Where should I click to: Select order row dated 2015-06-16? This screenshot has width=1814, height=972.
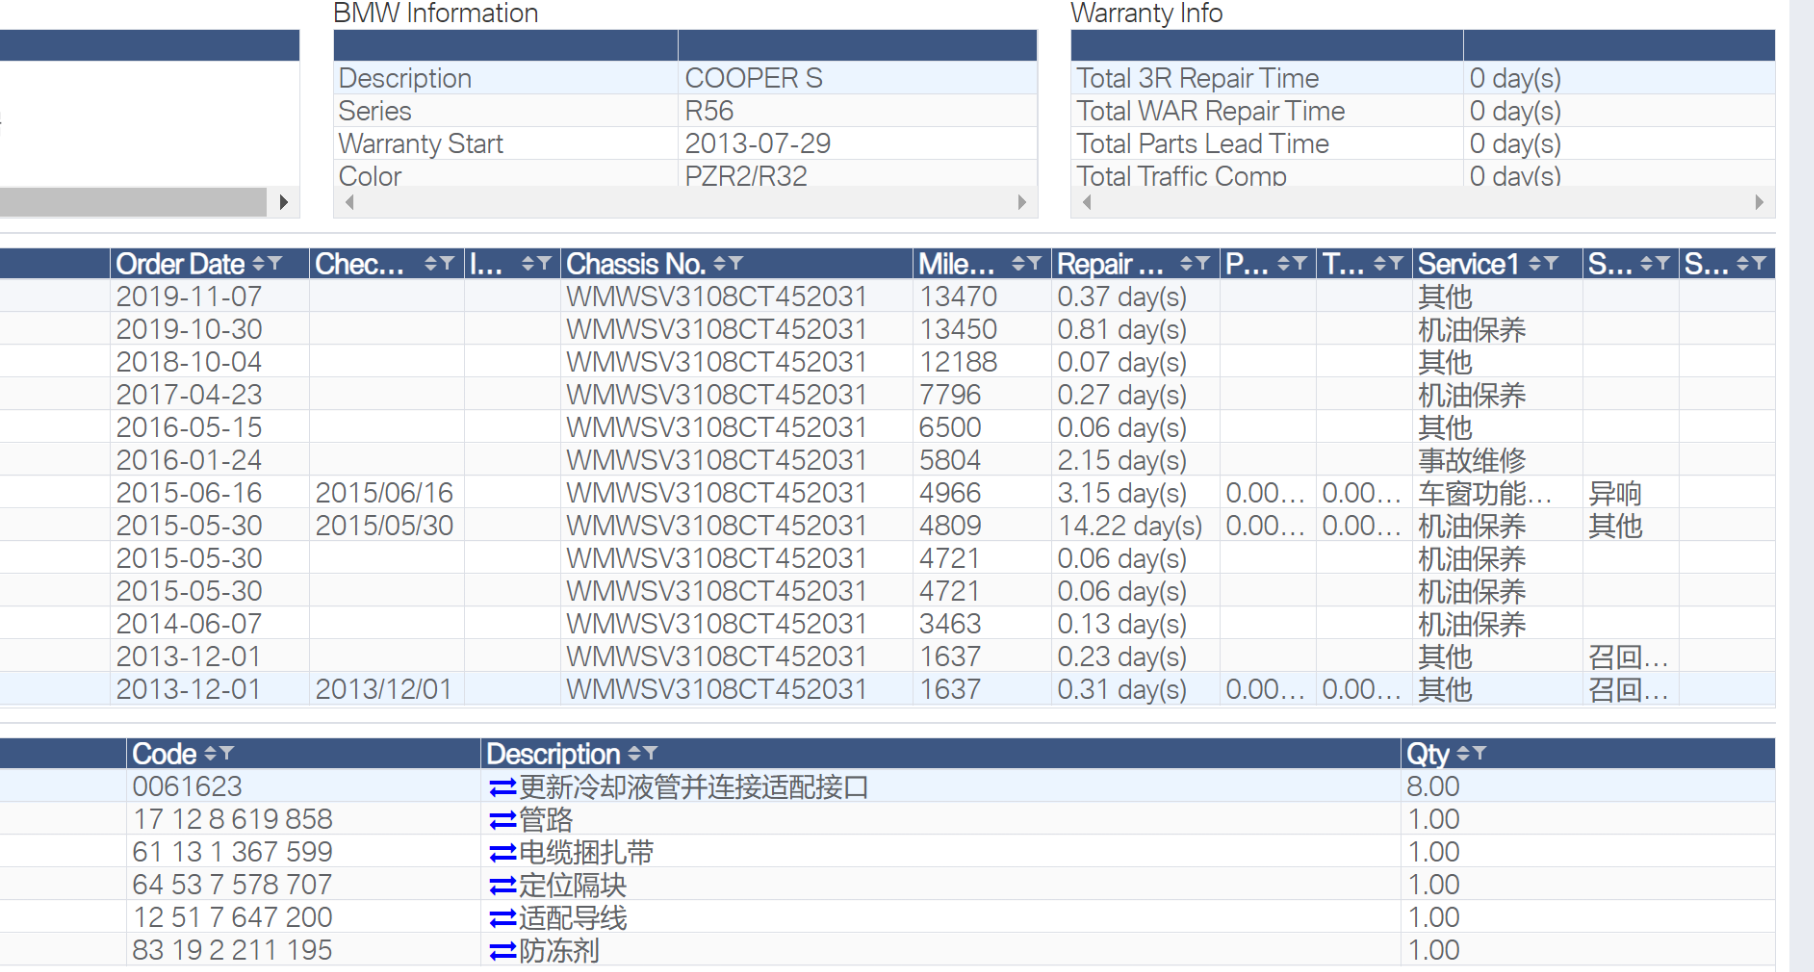887,493
